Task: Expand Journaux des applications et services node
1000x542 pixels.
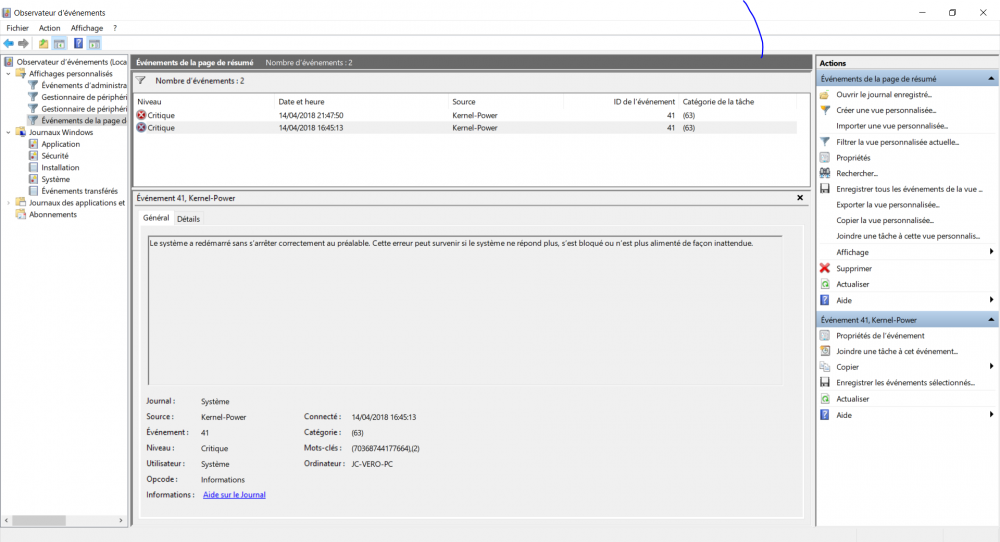Action: tap(9, 203)
